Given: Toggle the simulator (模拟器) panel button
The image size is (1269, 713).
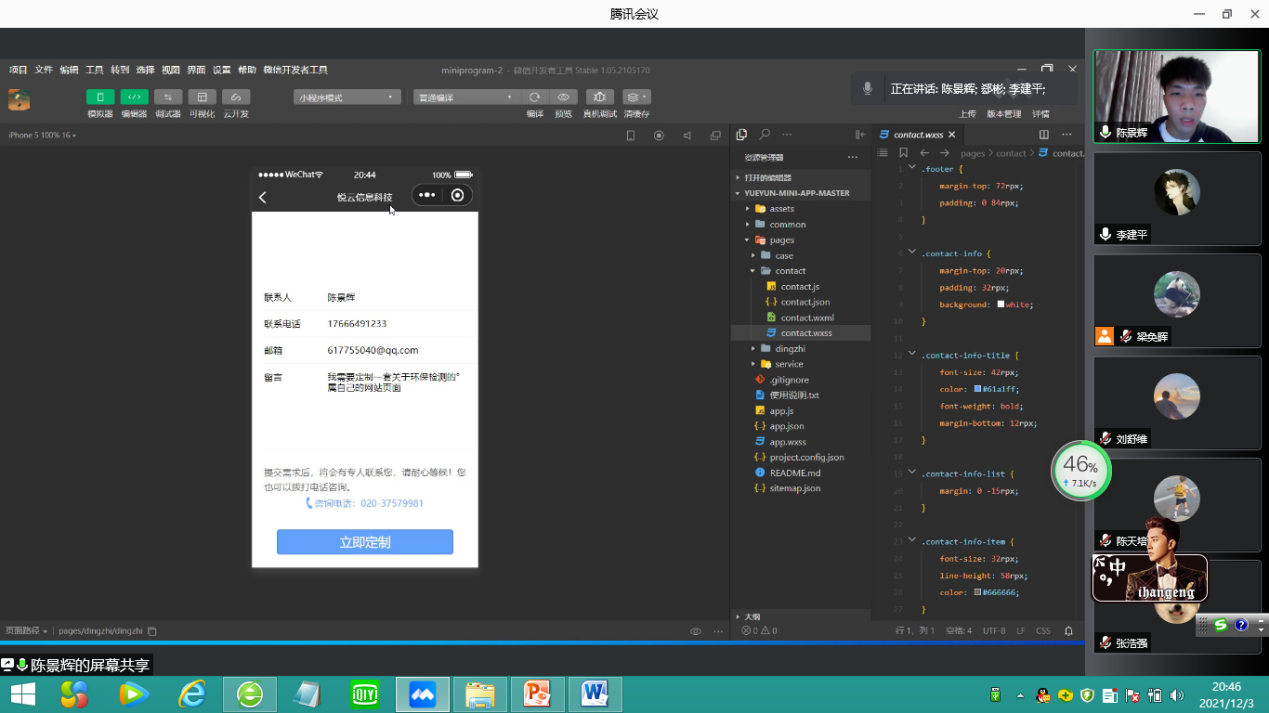Looking at the screenshot, I should 100,97.
